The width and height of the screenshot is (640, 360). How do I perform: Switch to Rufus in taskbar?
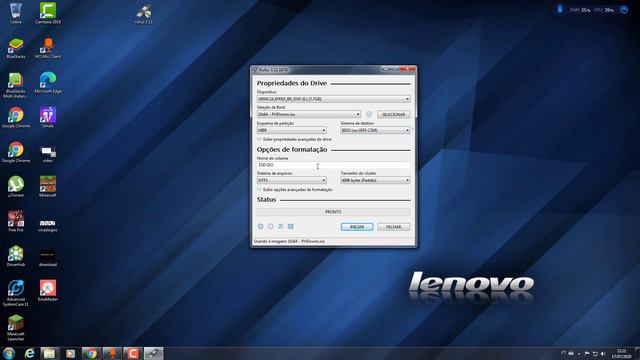point(153,353)
